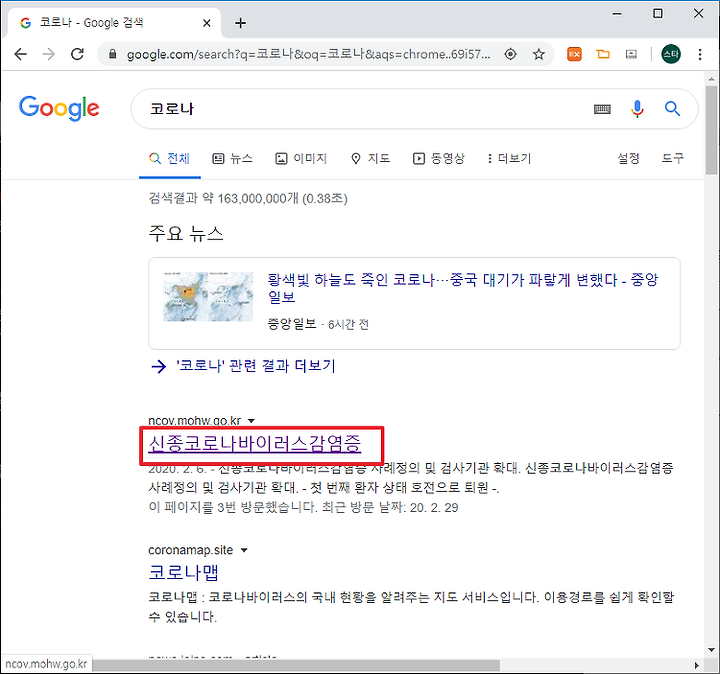Screen dimensions: 720x674
Task: Open a new tab with plus button
Action: click(241, 23)
